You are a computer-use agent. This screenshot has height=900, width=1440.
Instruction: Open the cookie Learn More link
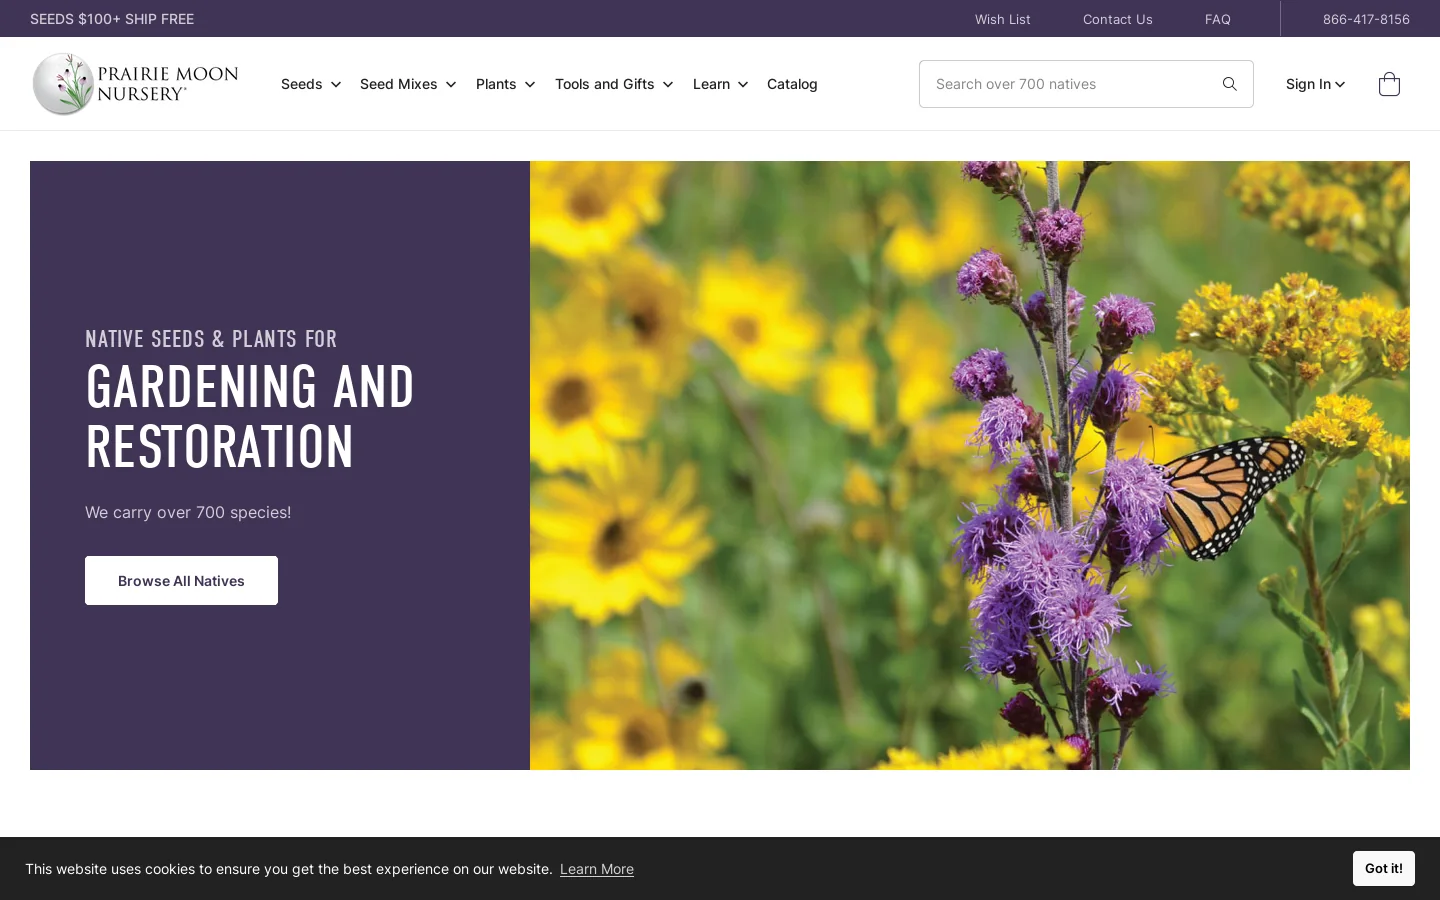(x=597, y=869)
